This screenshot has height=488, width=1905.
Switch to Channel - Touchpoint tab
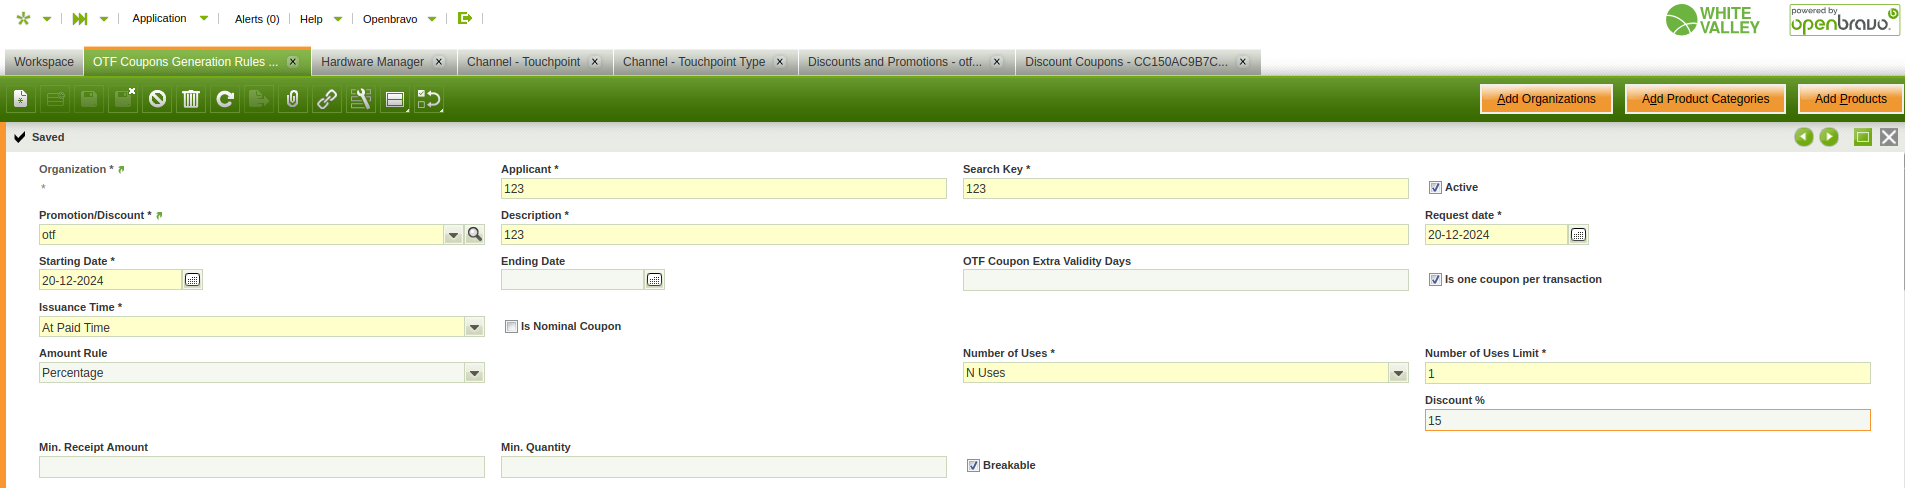pos(523,62)
